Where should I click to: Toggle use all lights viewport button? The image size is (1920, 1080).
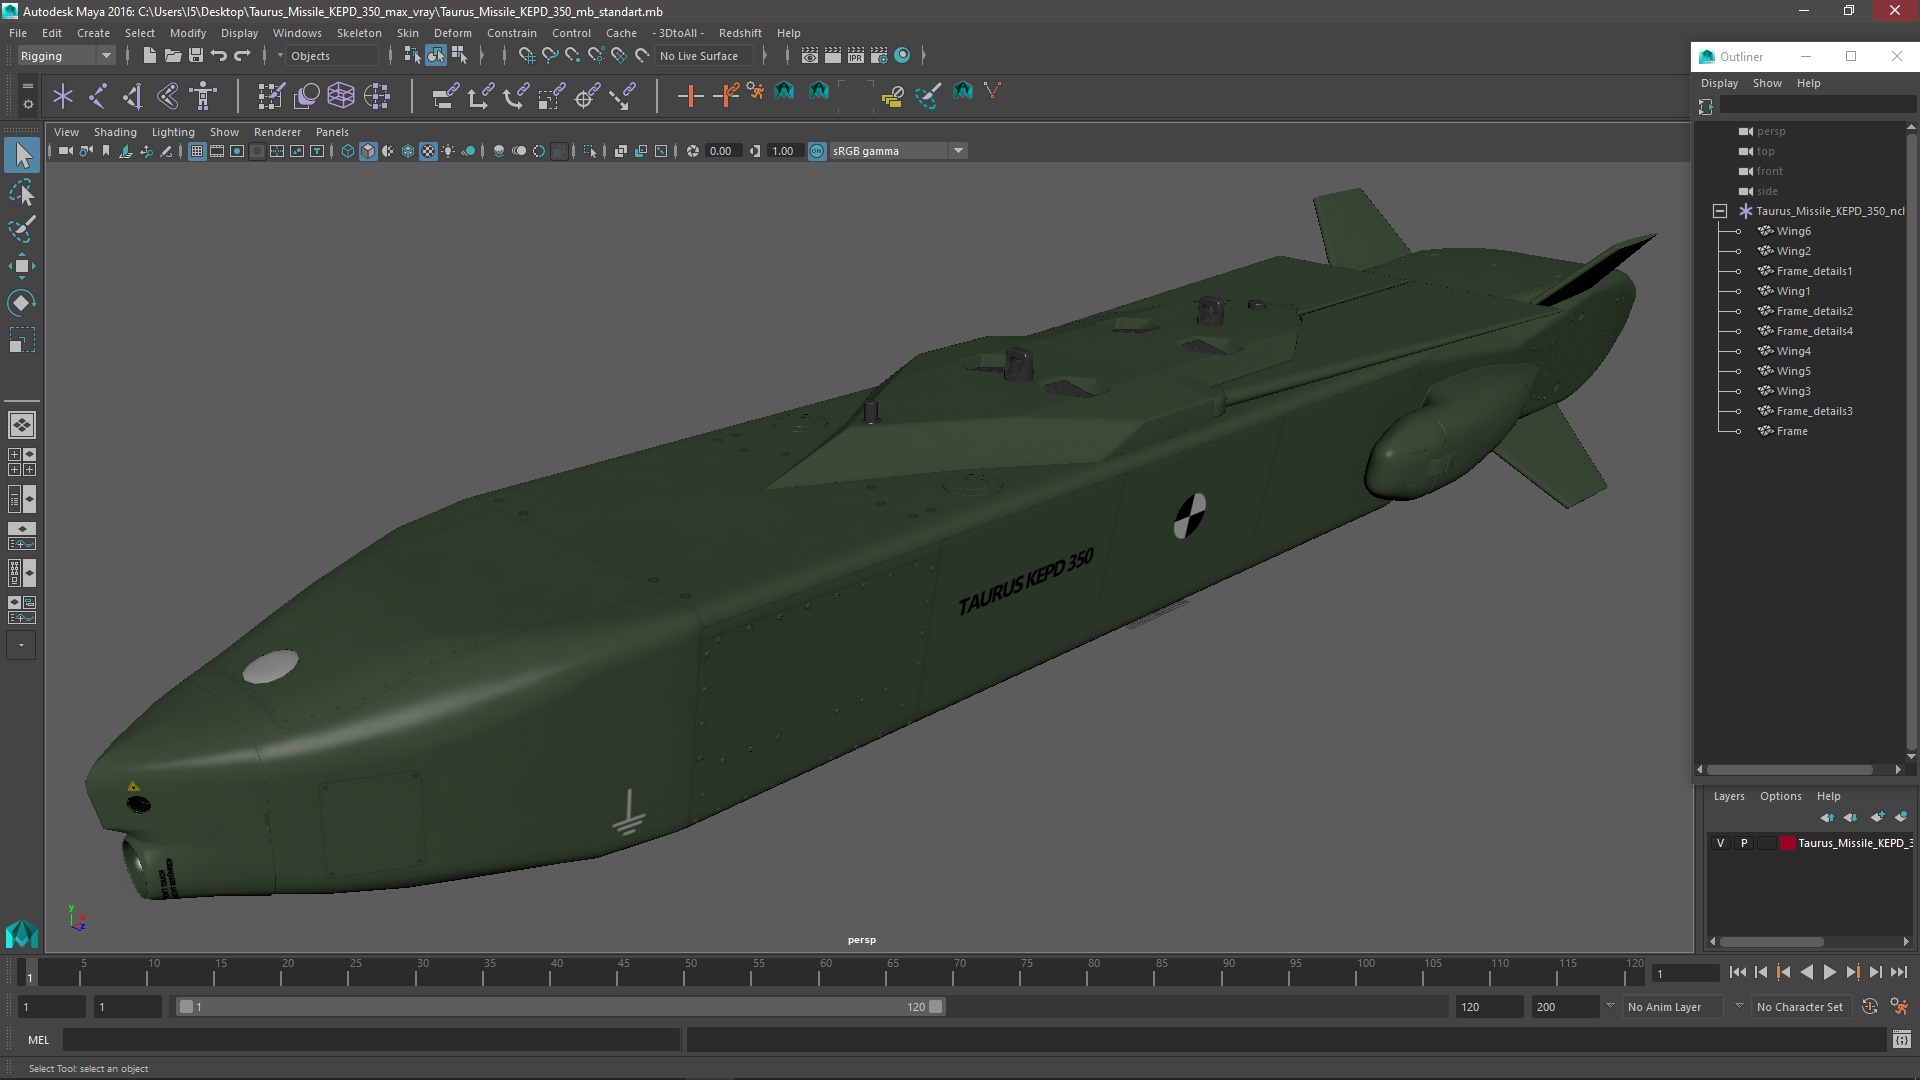click(x=448, y=151)
